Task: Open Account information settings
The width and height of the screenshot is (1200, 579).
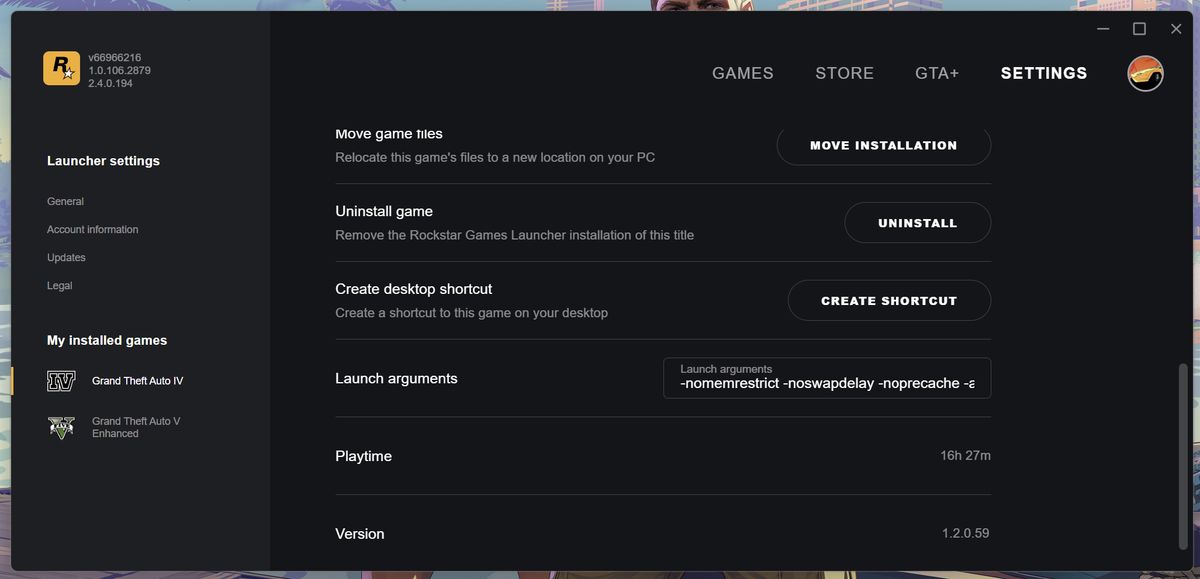Action: tap(93, 229)
